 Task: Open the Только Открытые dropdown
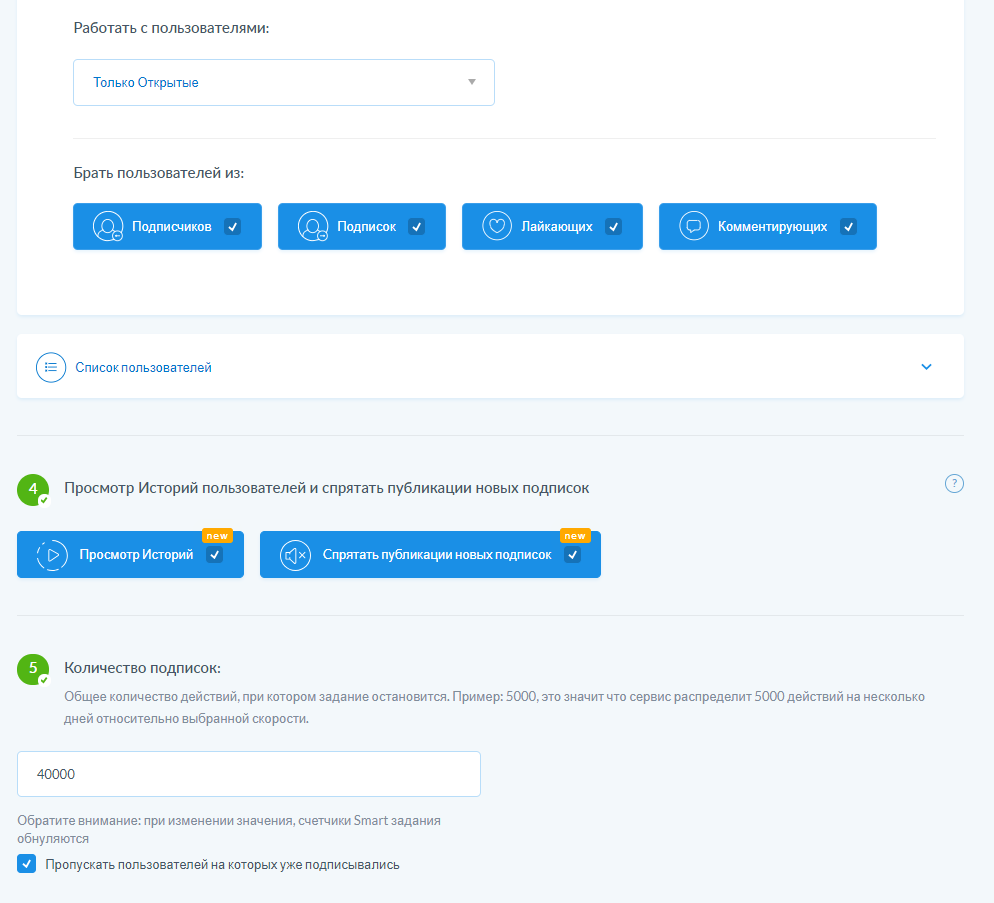[x=284, y=82]
